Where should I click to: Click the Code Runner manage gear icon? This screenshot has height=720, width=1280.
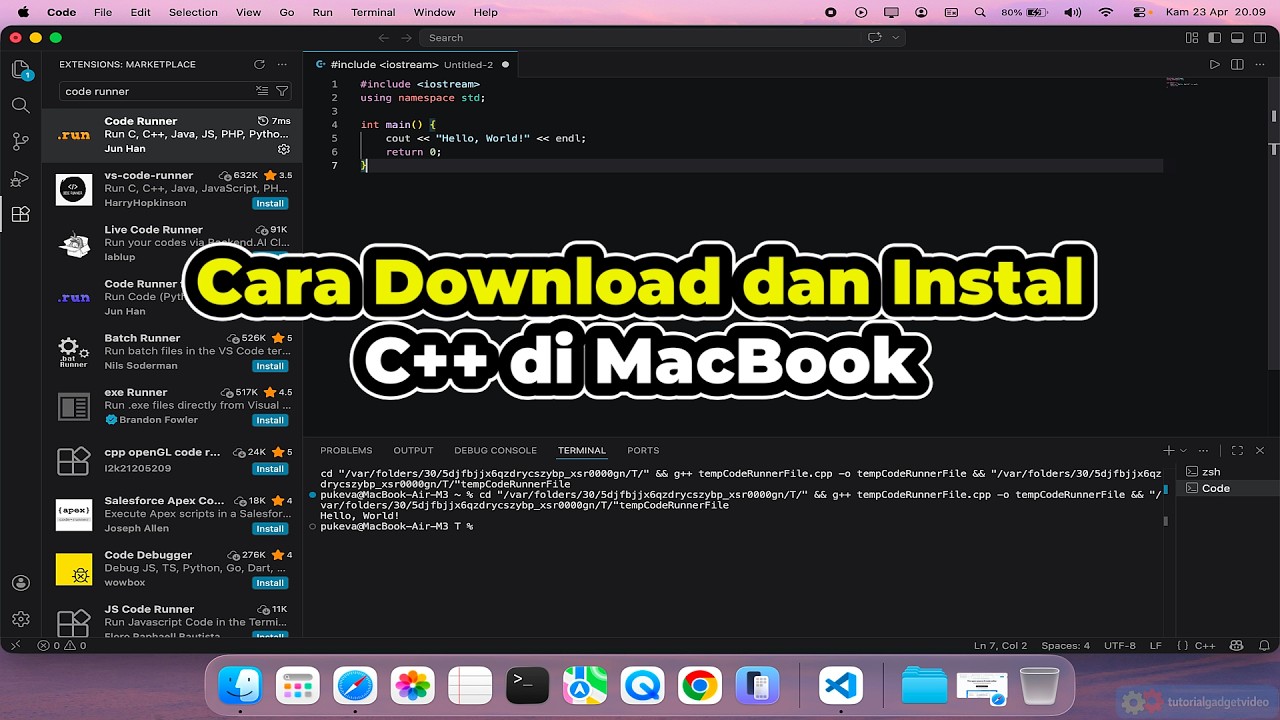coord(284,149)
